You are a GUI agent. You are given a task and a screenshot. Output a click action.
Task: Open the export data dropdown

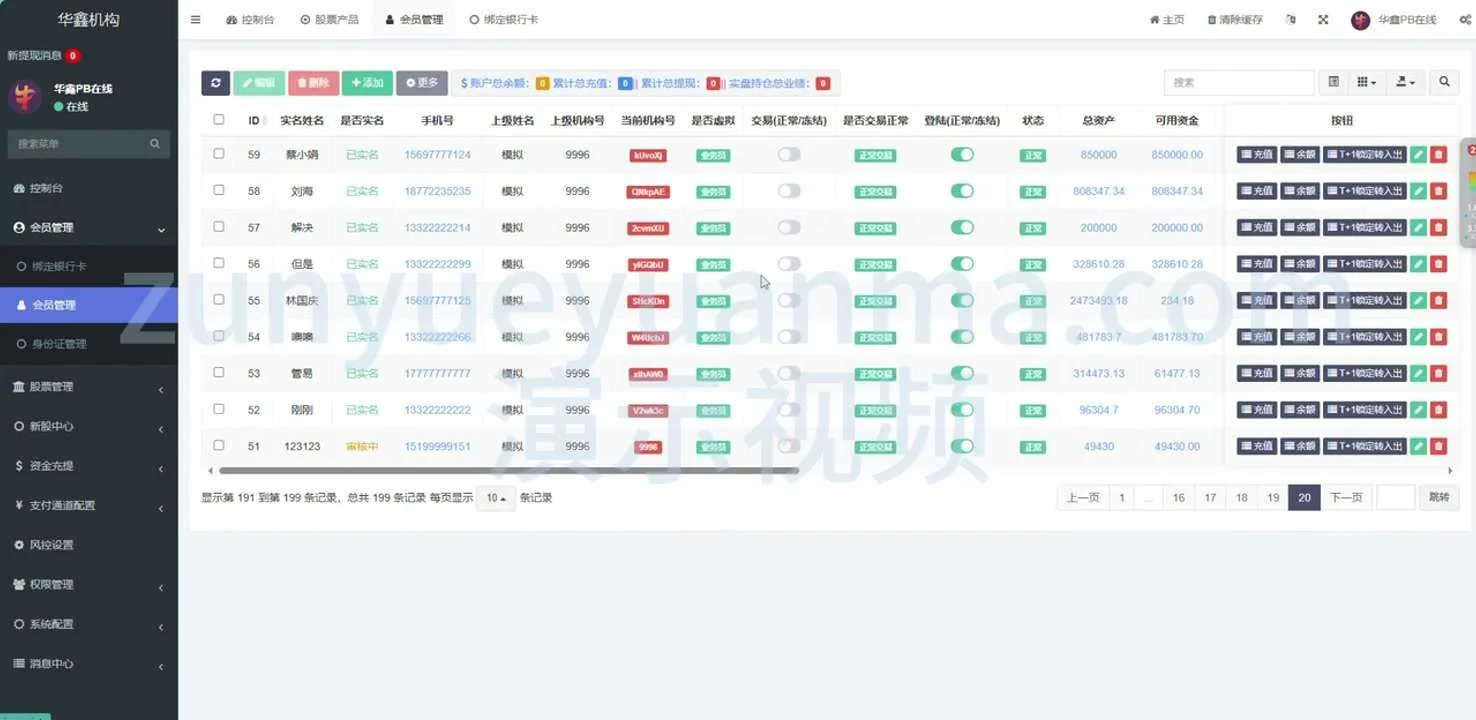click(x=1405, y=83)
